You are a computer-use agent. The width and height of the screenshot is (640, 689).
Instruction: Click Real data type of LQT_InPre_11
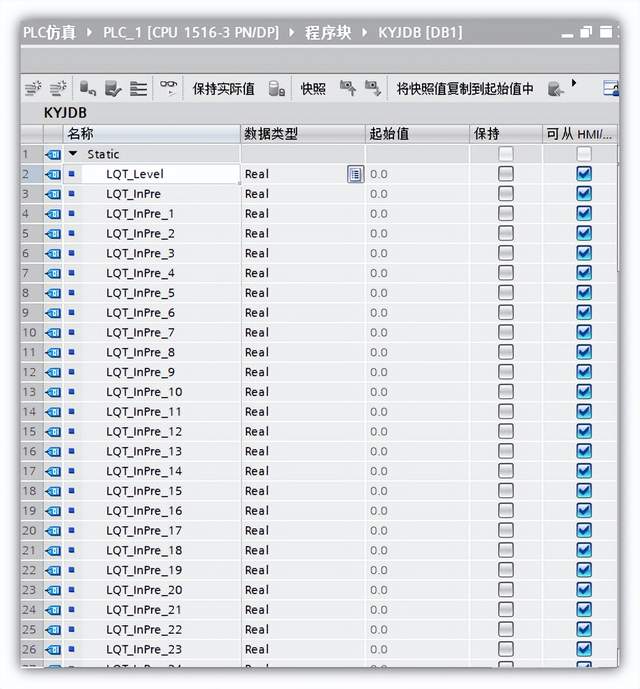click(x=303, y=412)
